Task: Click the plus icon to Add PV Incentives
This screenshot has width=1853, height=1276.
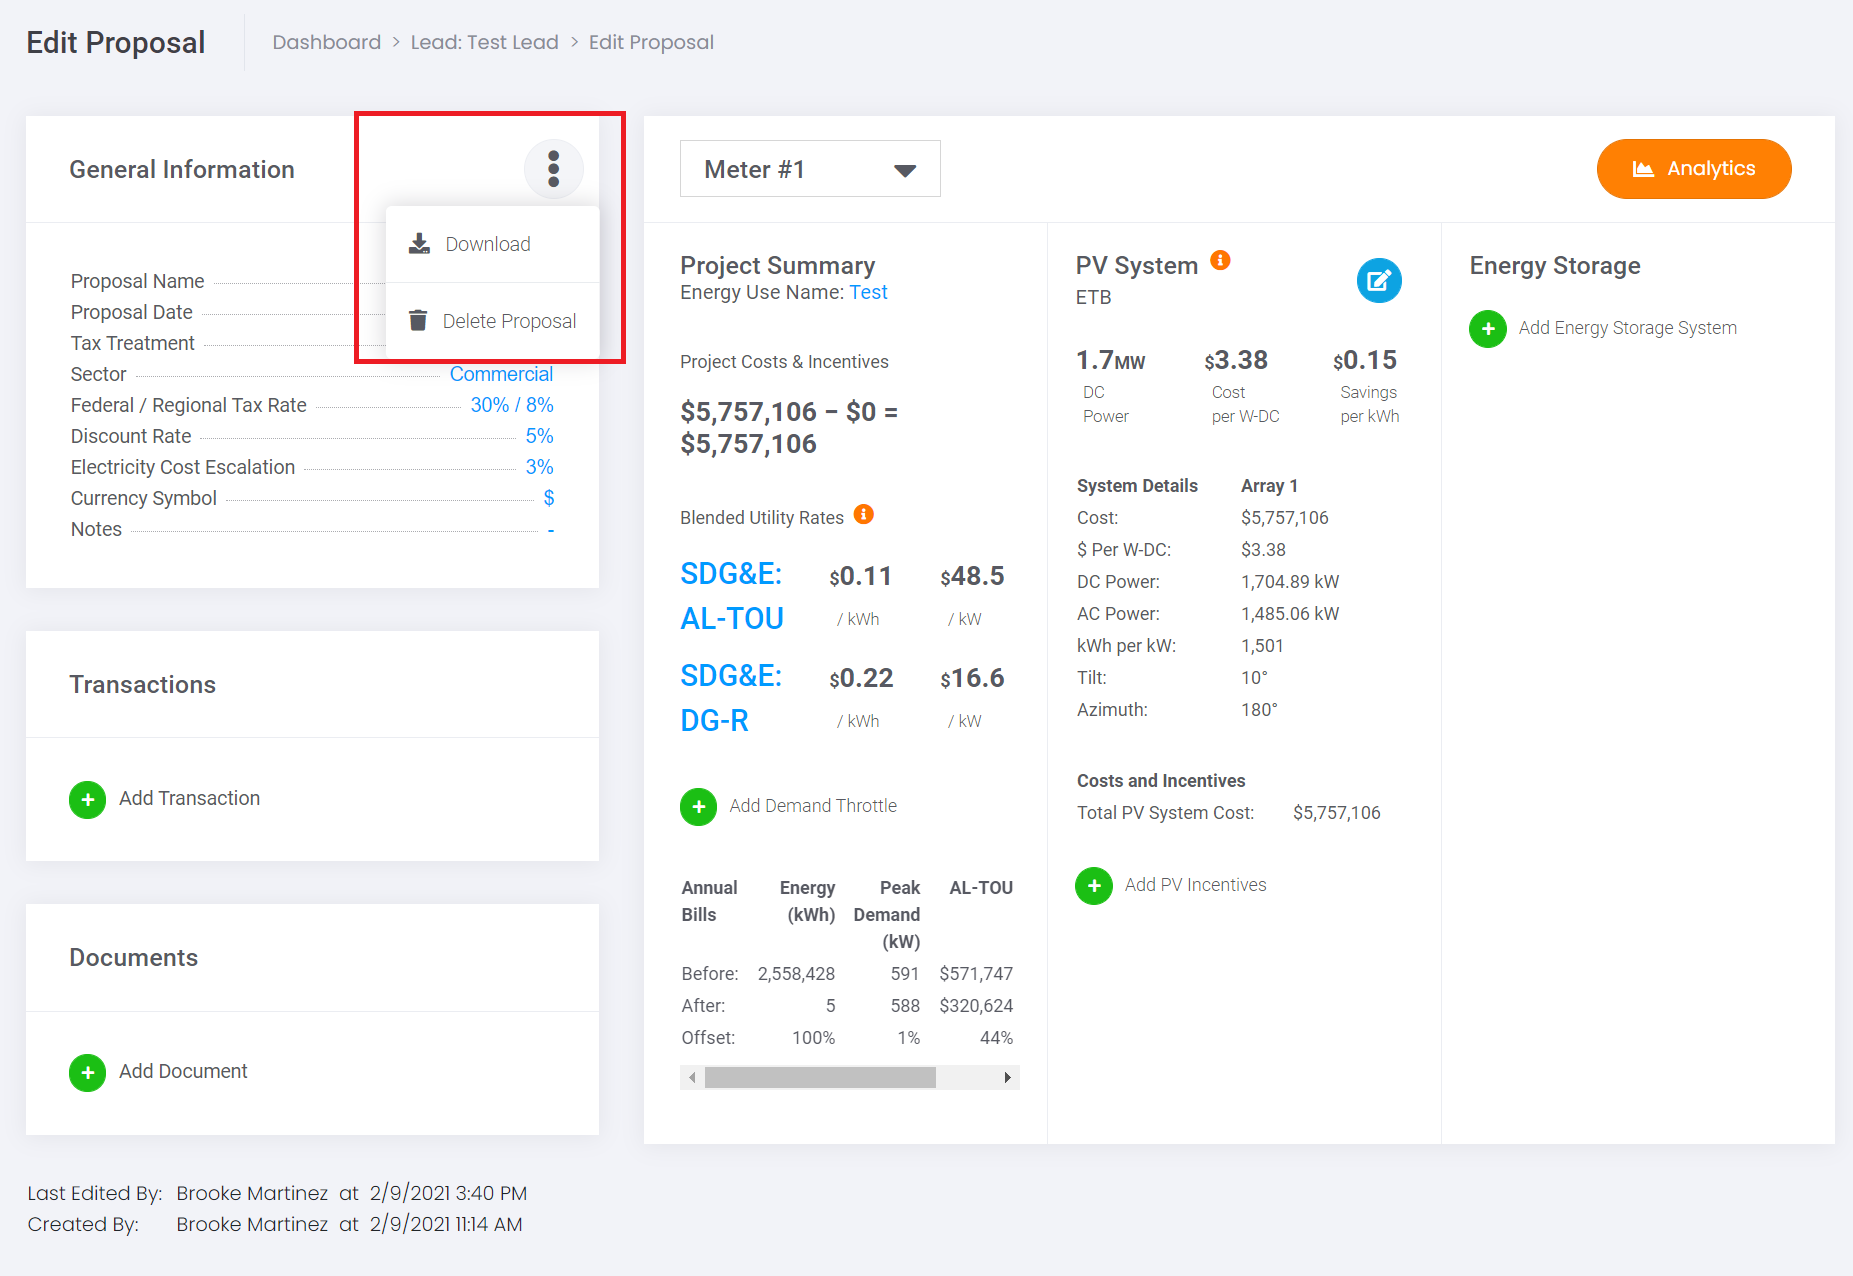Action: [1094, 885]
